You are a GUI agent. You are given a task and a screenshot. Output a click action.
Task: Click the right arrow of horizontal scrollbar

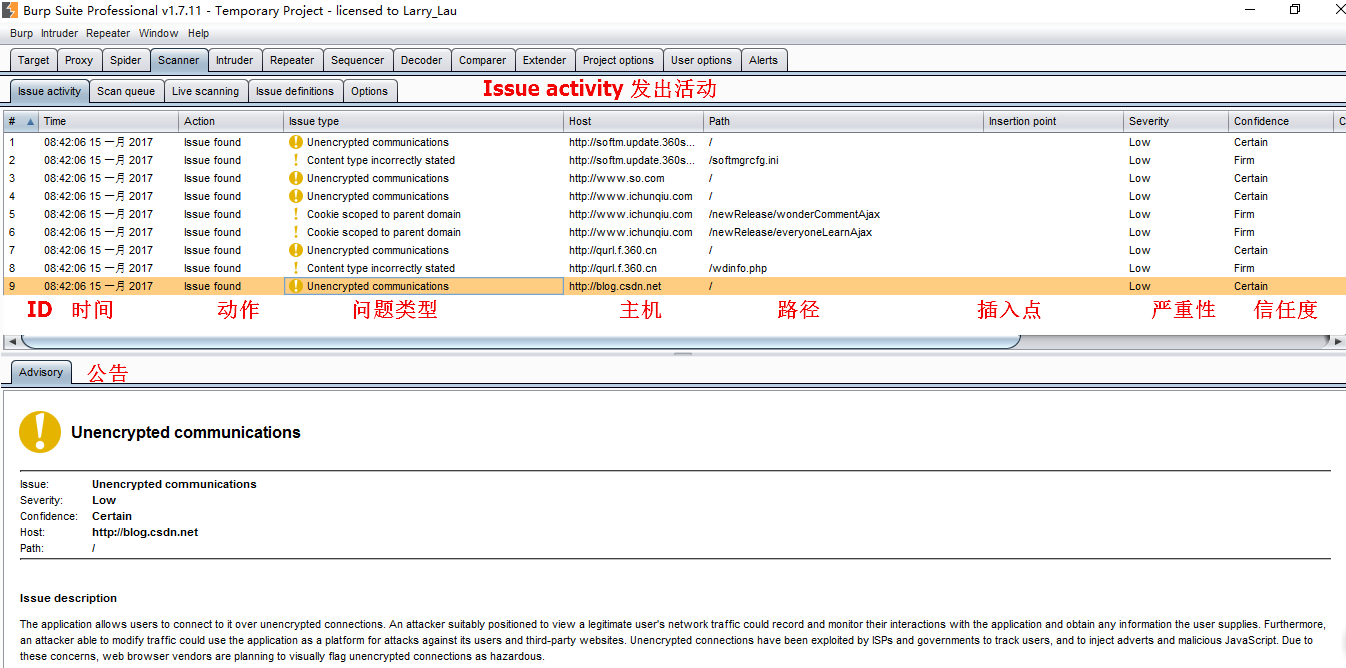1339,341
